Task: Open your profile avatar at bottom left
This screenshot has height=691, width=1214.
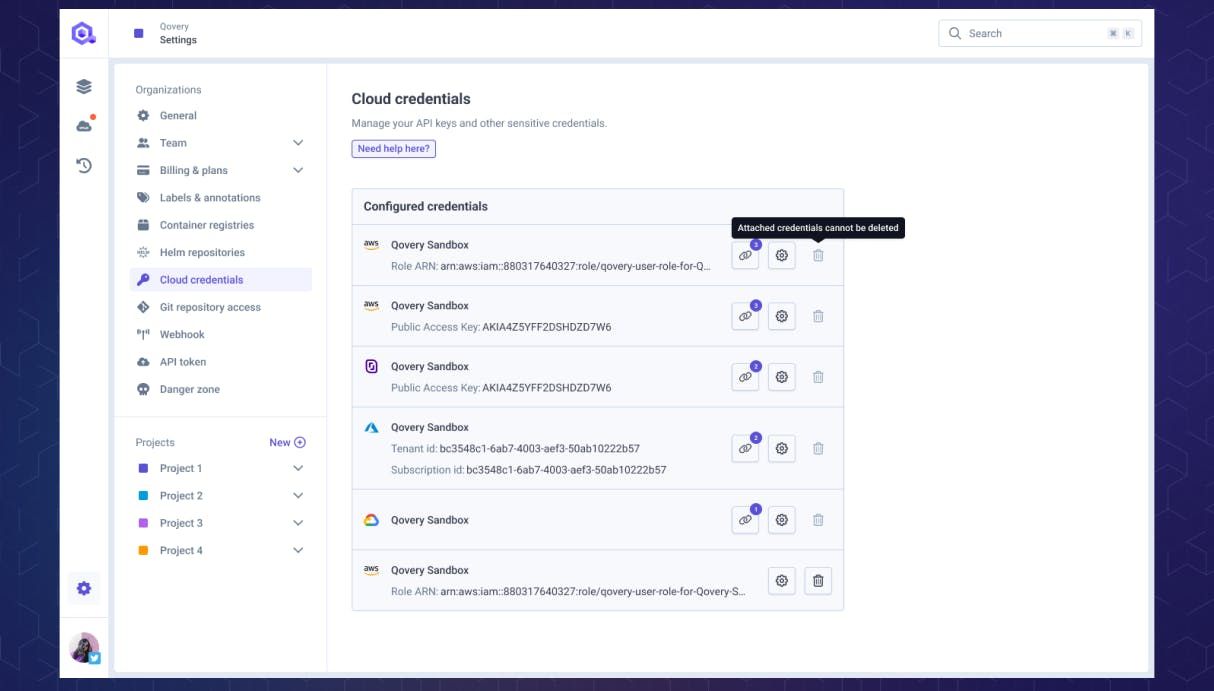Action: pyautogui.click(x=83, y=650)
